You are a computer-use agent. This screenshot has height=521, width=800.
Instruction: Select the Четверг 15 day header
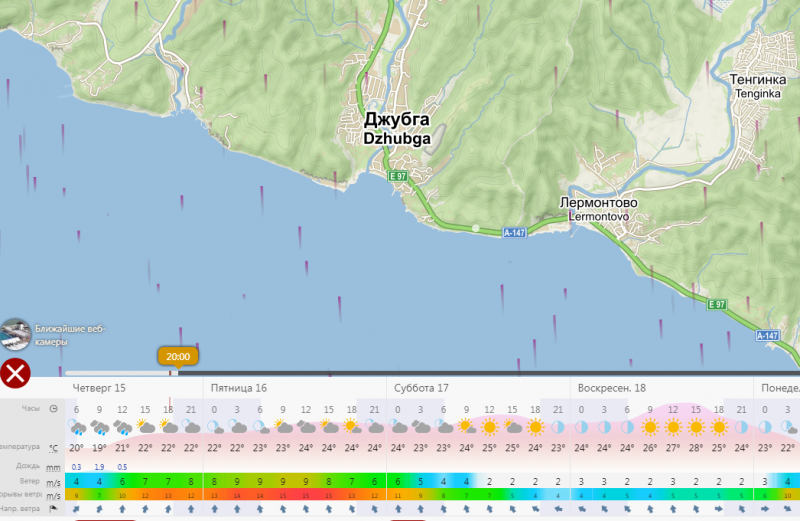pos(99,387)
